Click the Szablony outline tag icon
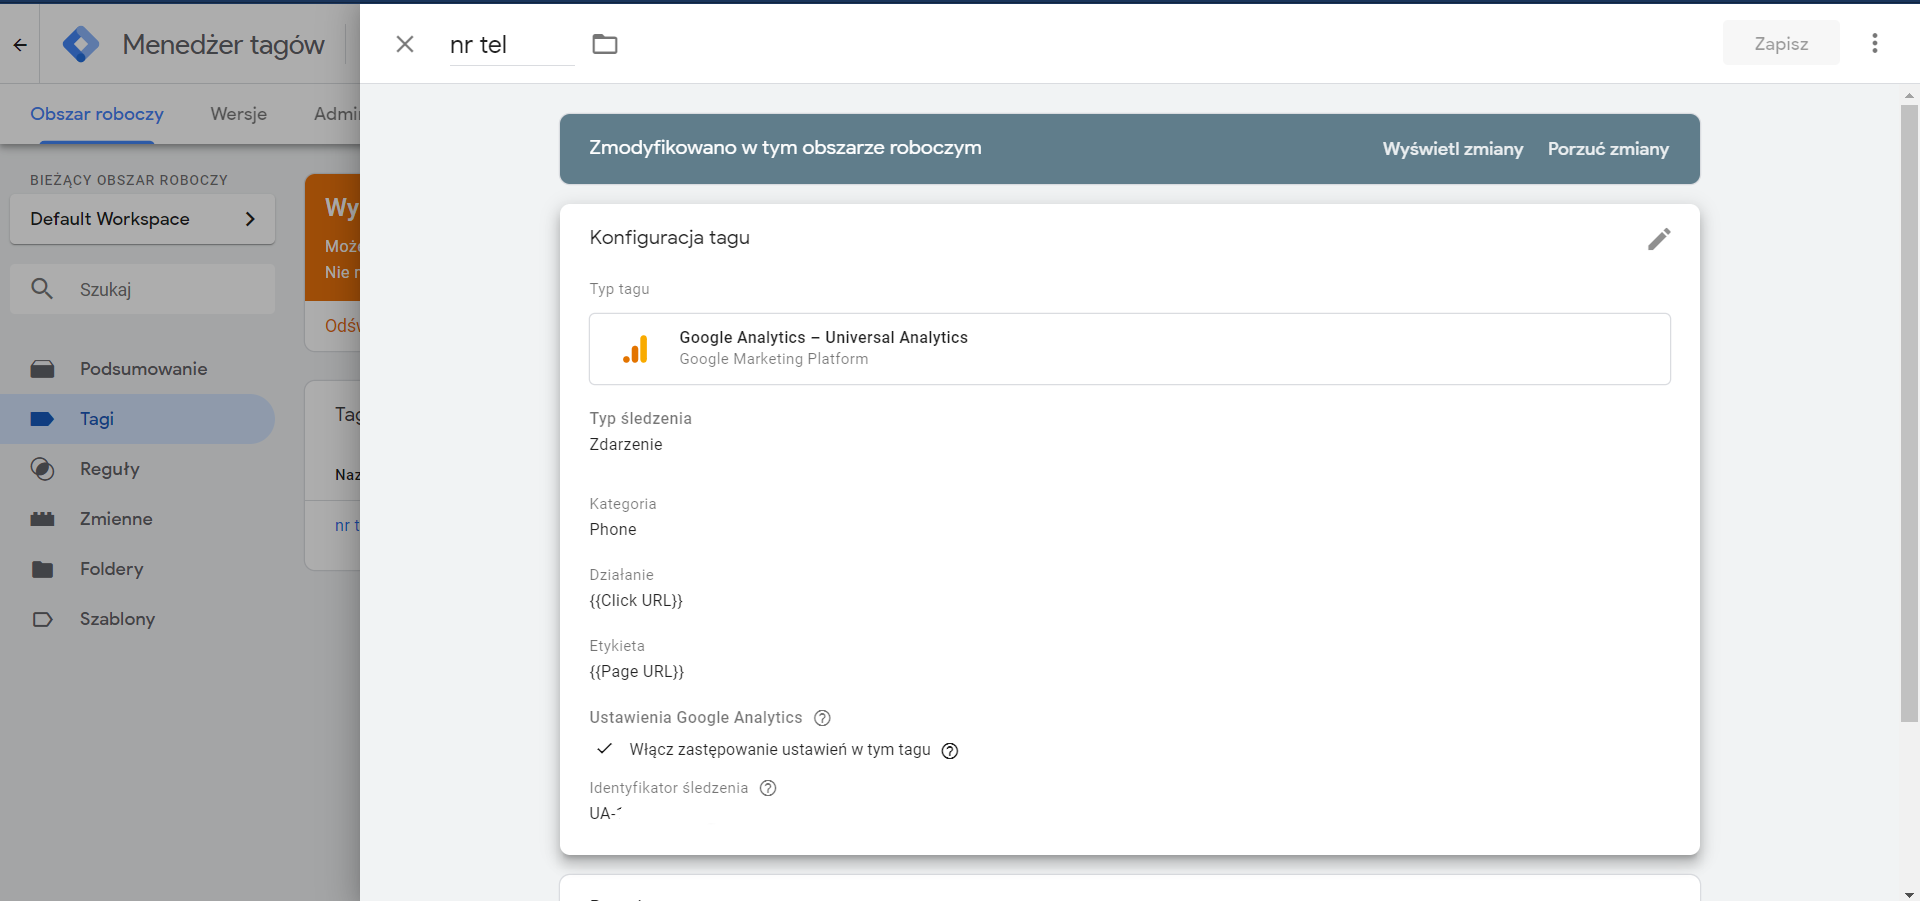 (x=42, y=619)
